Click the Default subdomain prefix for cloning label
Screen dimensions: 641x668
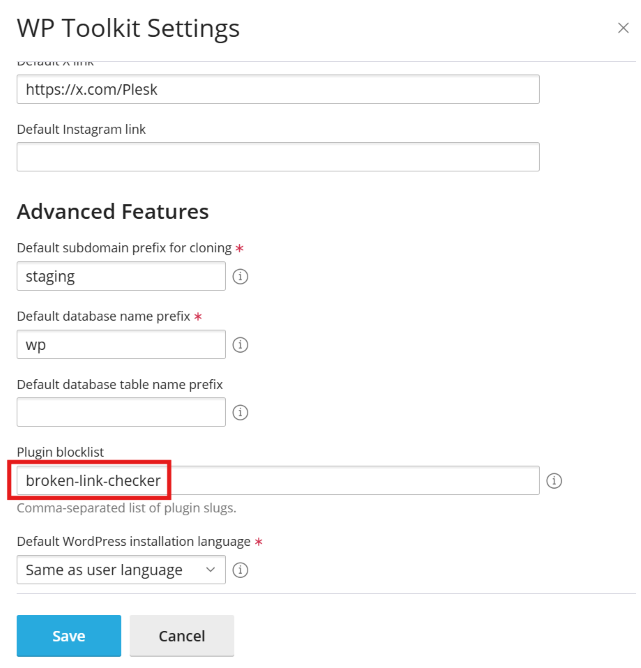[x=124, y=247]
